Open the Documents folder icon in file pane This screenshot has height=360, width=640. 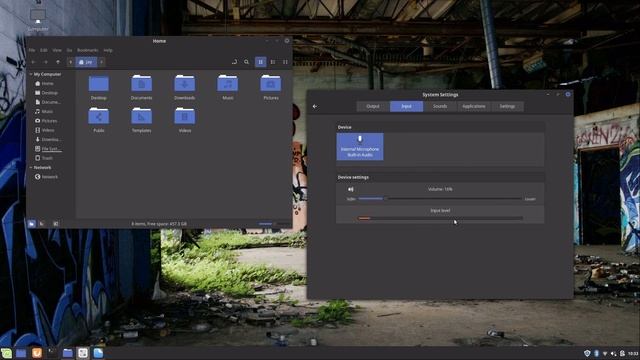(x=142, y=84)
